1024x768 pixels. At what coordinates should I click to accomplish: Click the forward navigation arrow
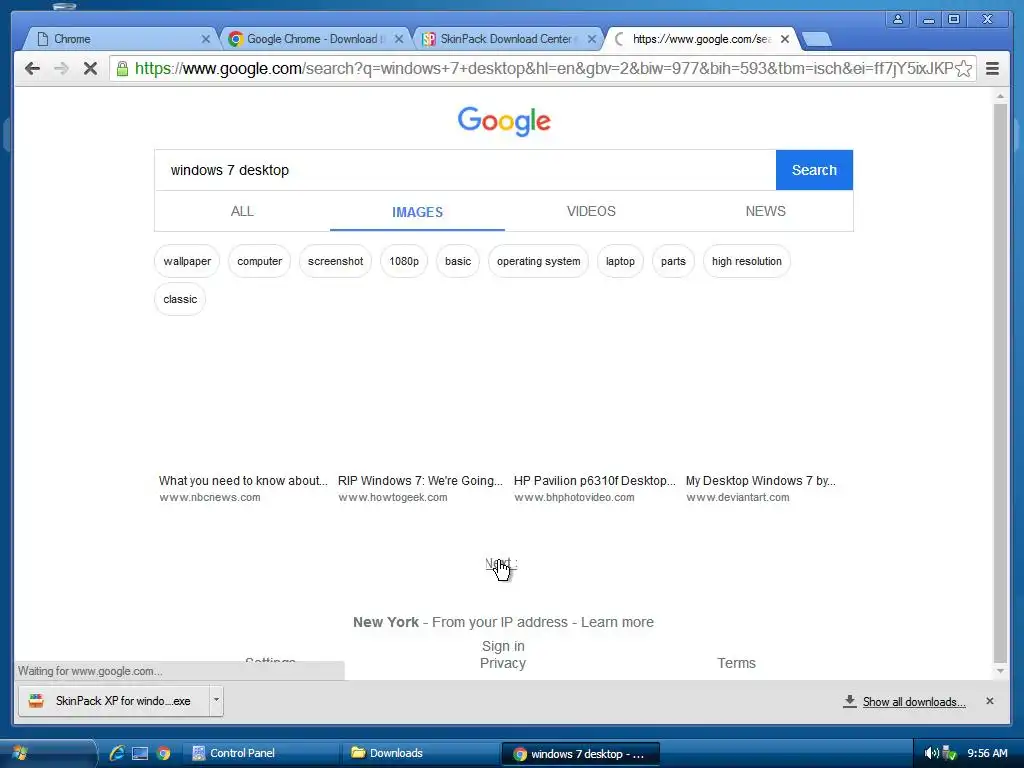pos(61,69)
